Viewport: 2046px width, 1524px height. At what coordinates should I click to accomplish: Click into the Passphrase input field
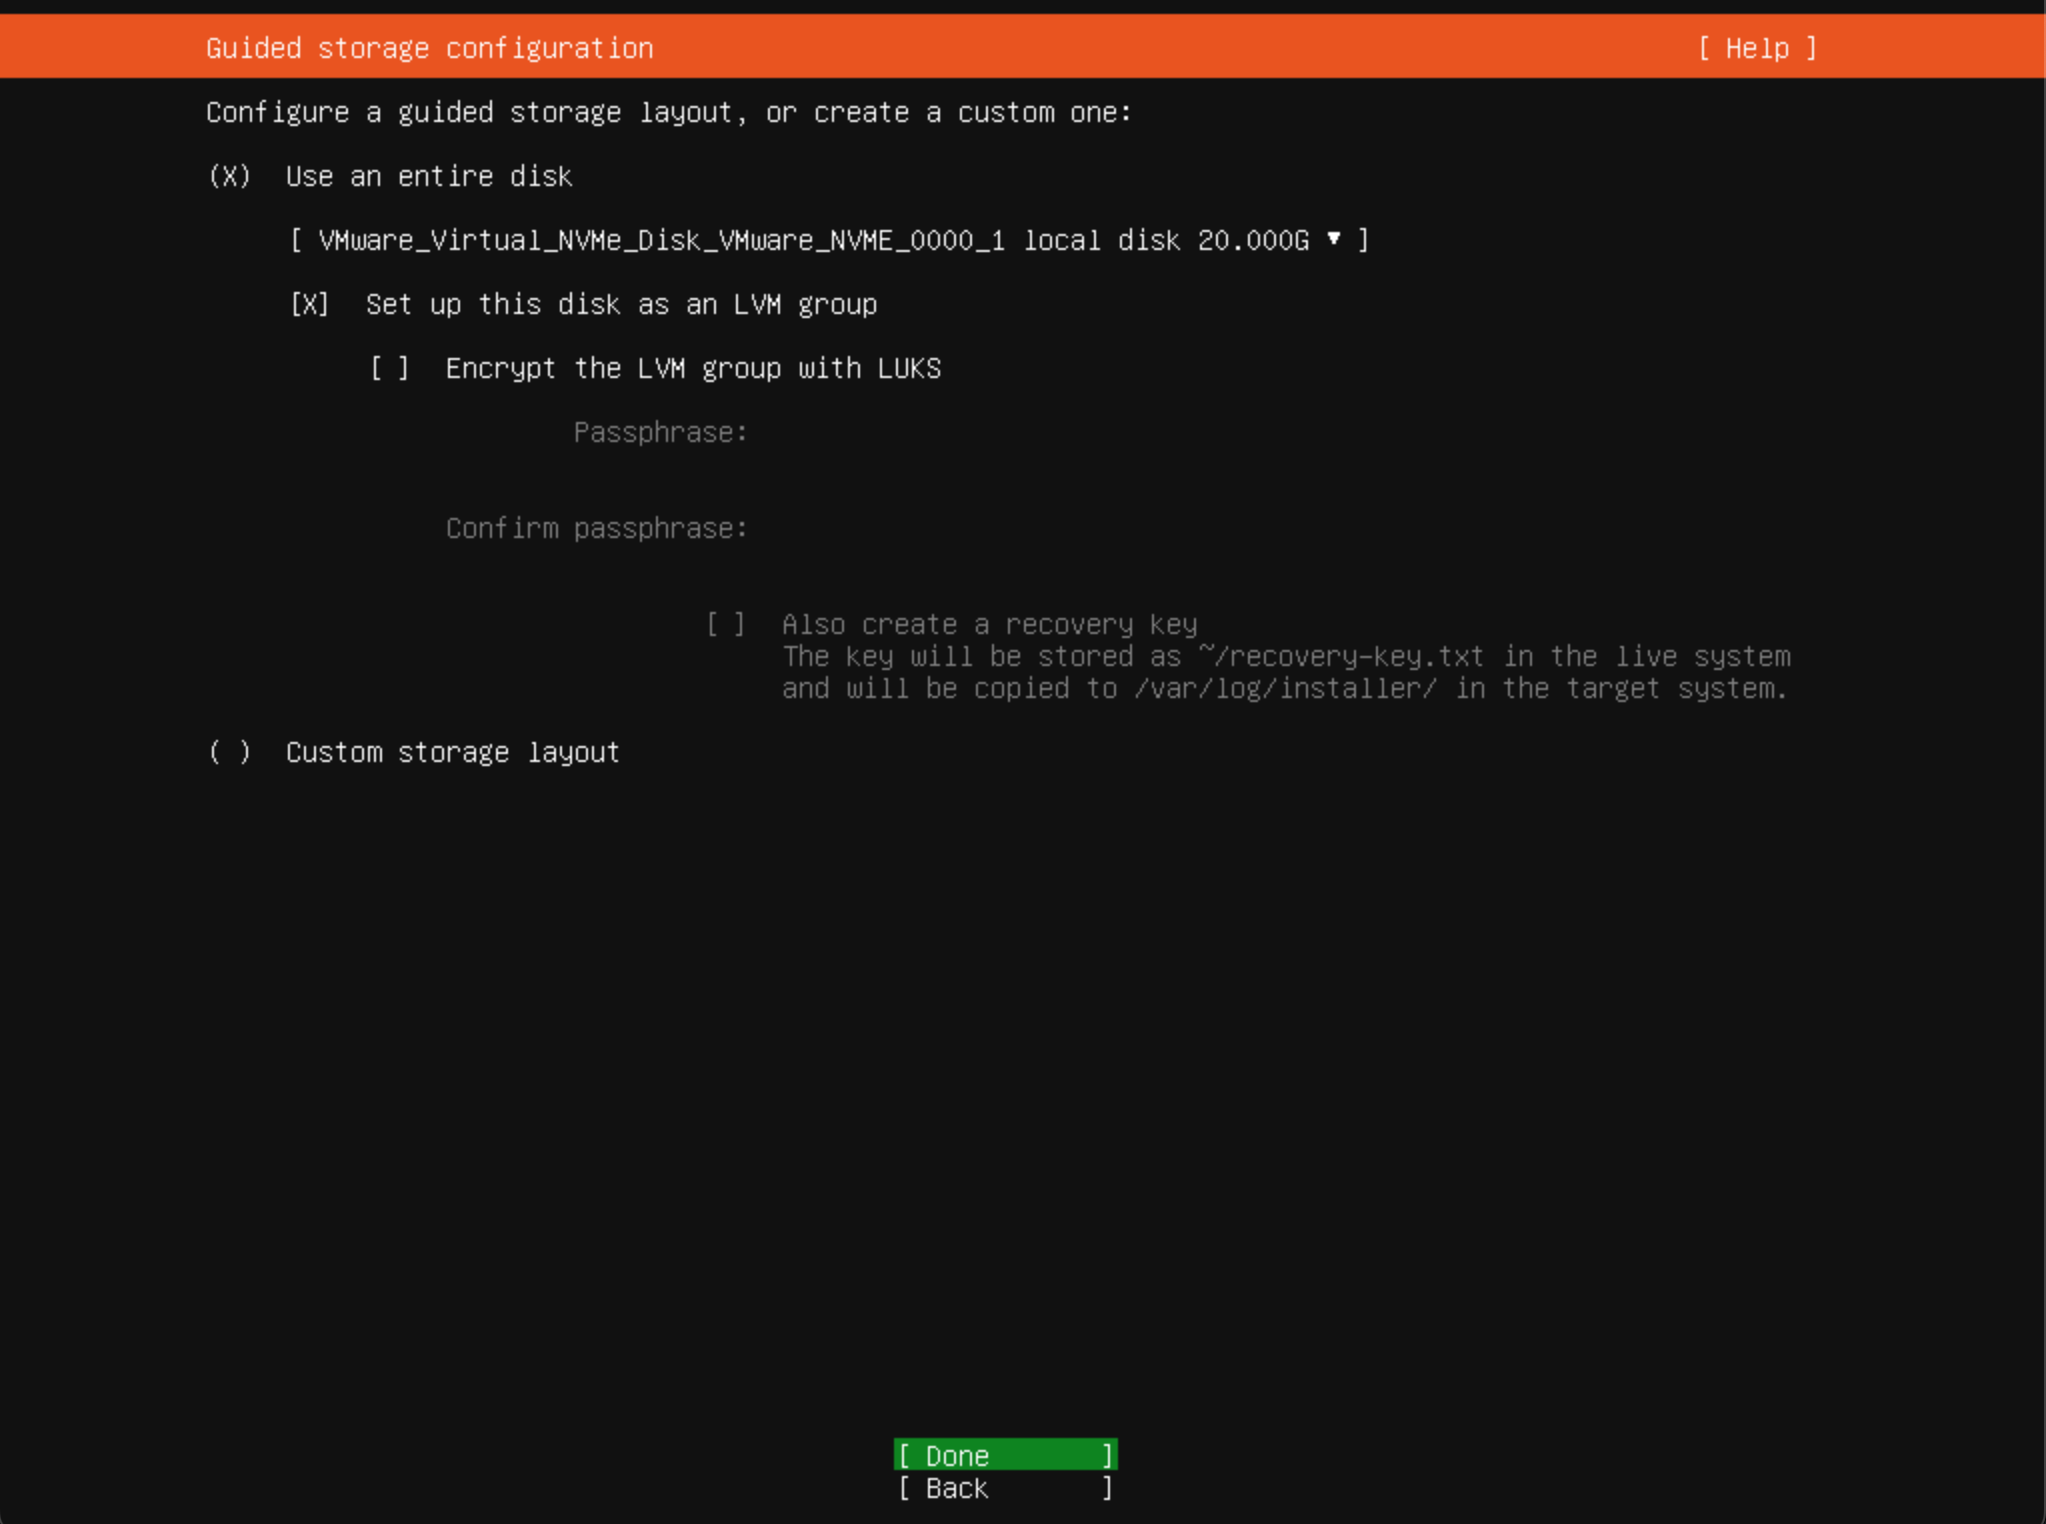point(1100,432)
